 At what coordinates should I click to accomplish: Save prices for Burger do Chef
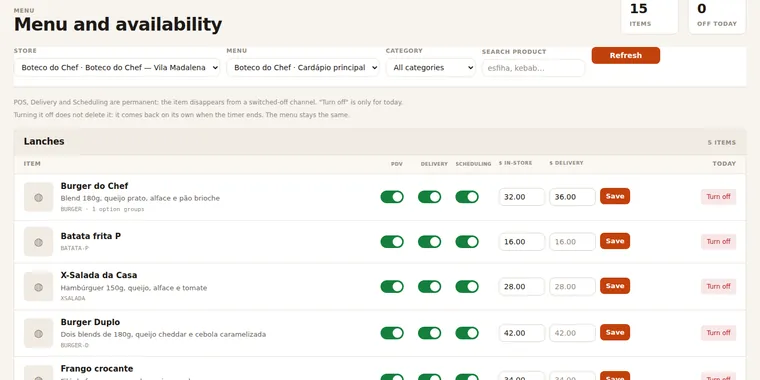tap(615, 196)
